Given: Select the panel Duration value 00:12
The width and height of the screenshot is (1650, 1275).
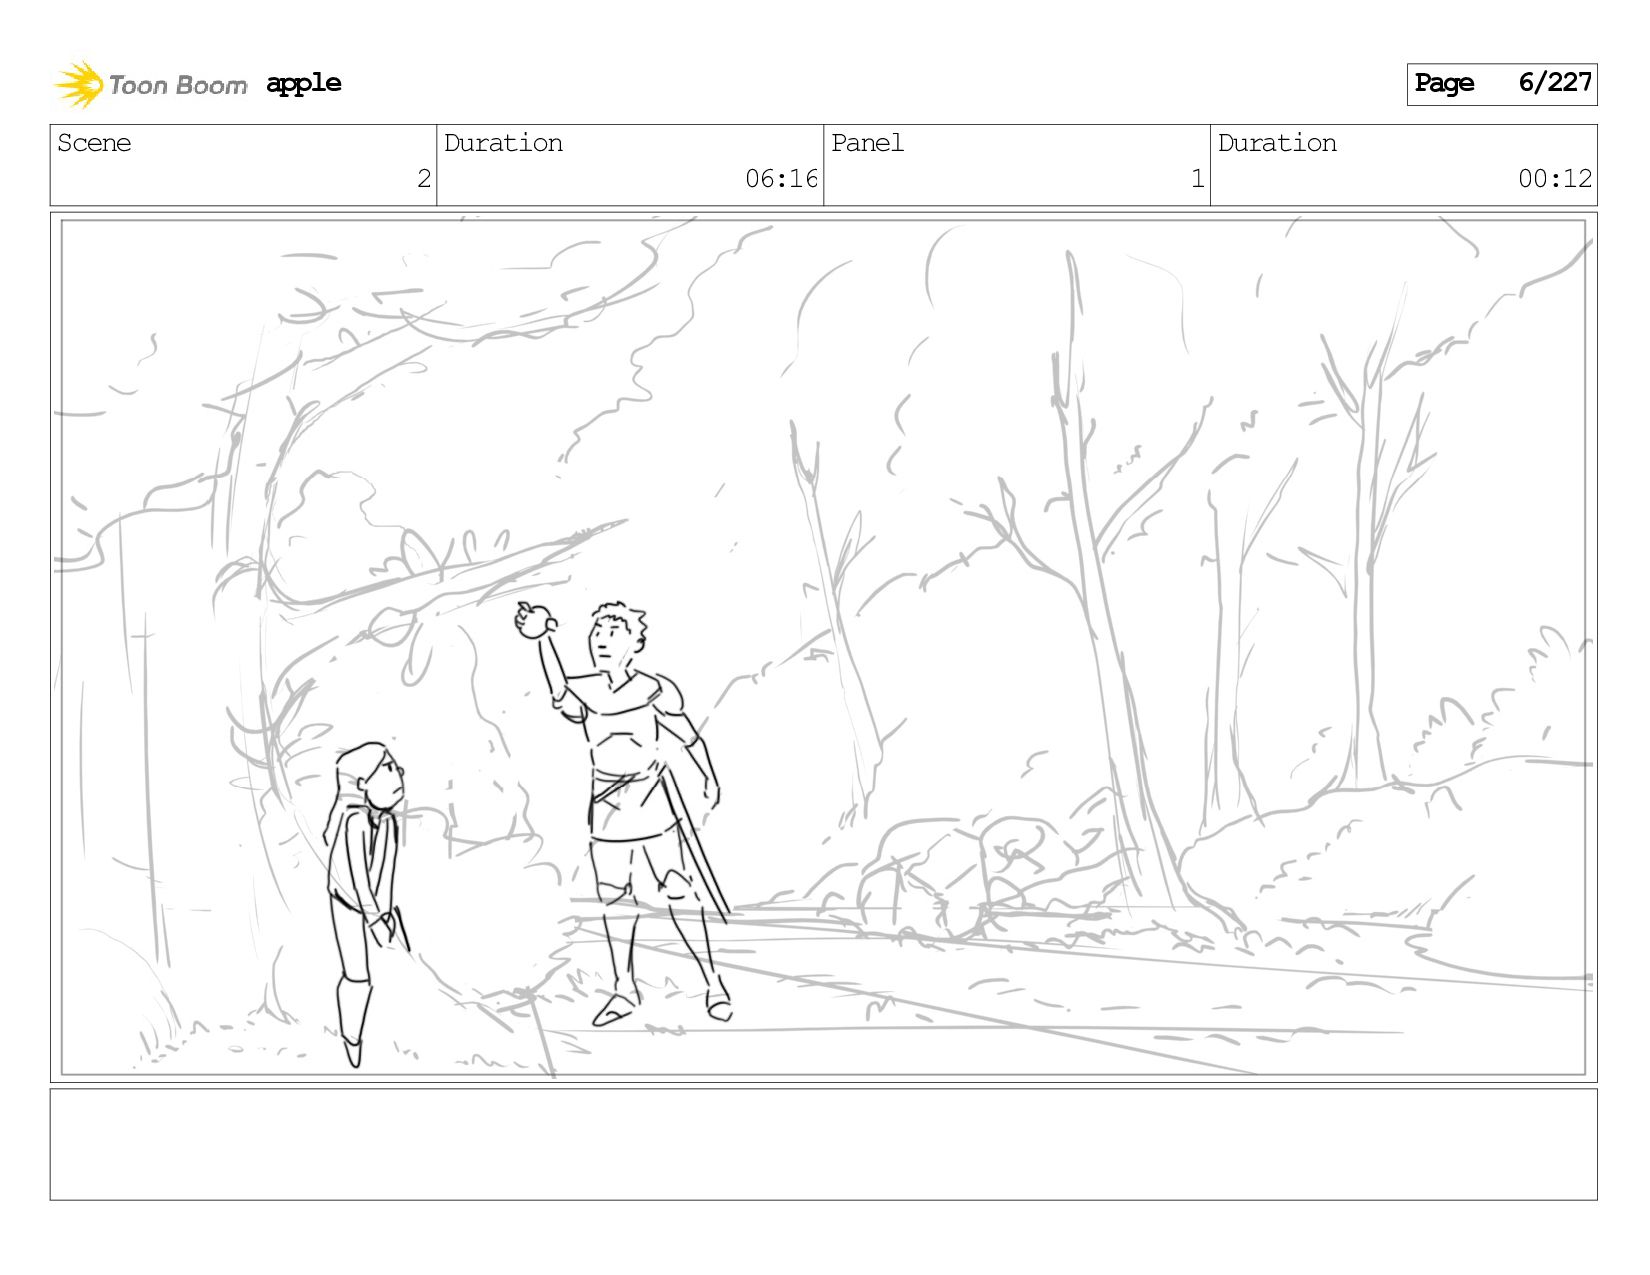Looking at the screenshot, I should (x=1554, y=179).
